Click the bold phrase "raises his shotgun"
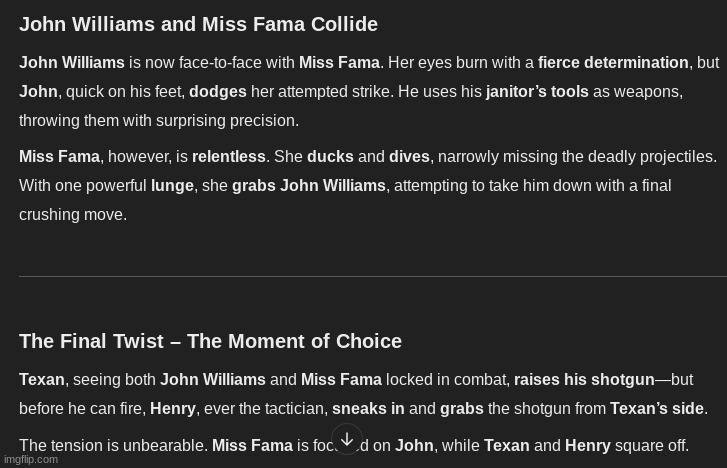The image size is (727, 468). [584, 380]
